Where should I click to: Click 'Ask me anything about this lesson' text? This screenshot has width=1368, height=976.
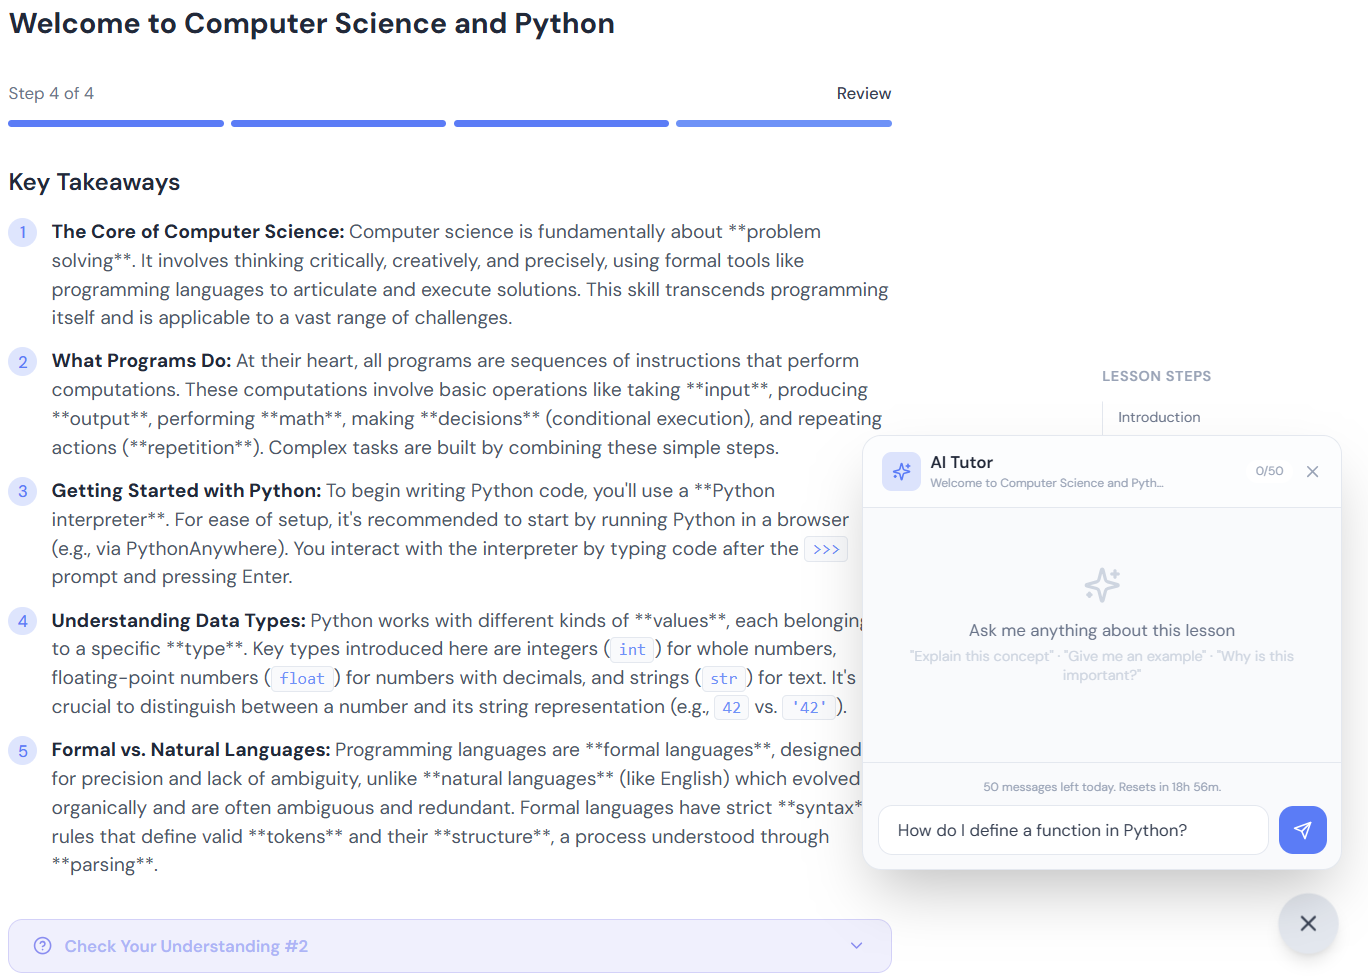tap(1102, 631)
